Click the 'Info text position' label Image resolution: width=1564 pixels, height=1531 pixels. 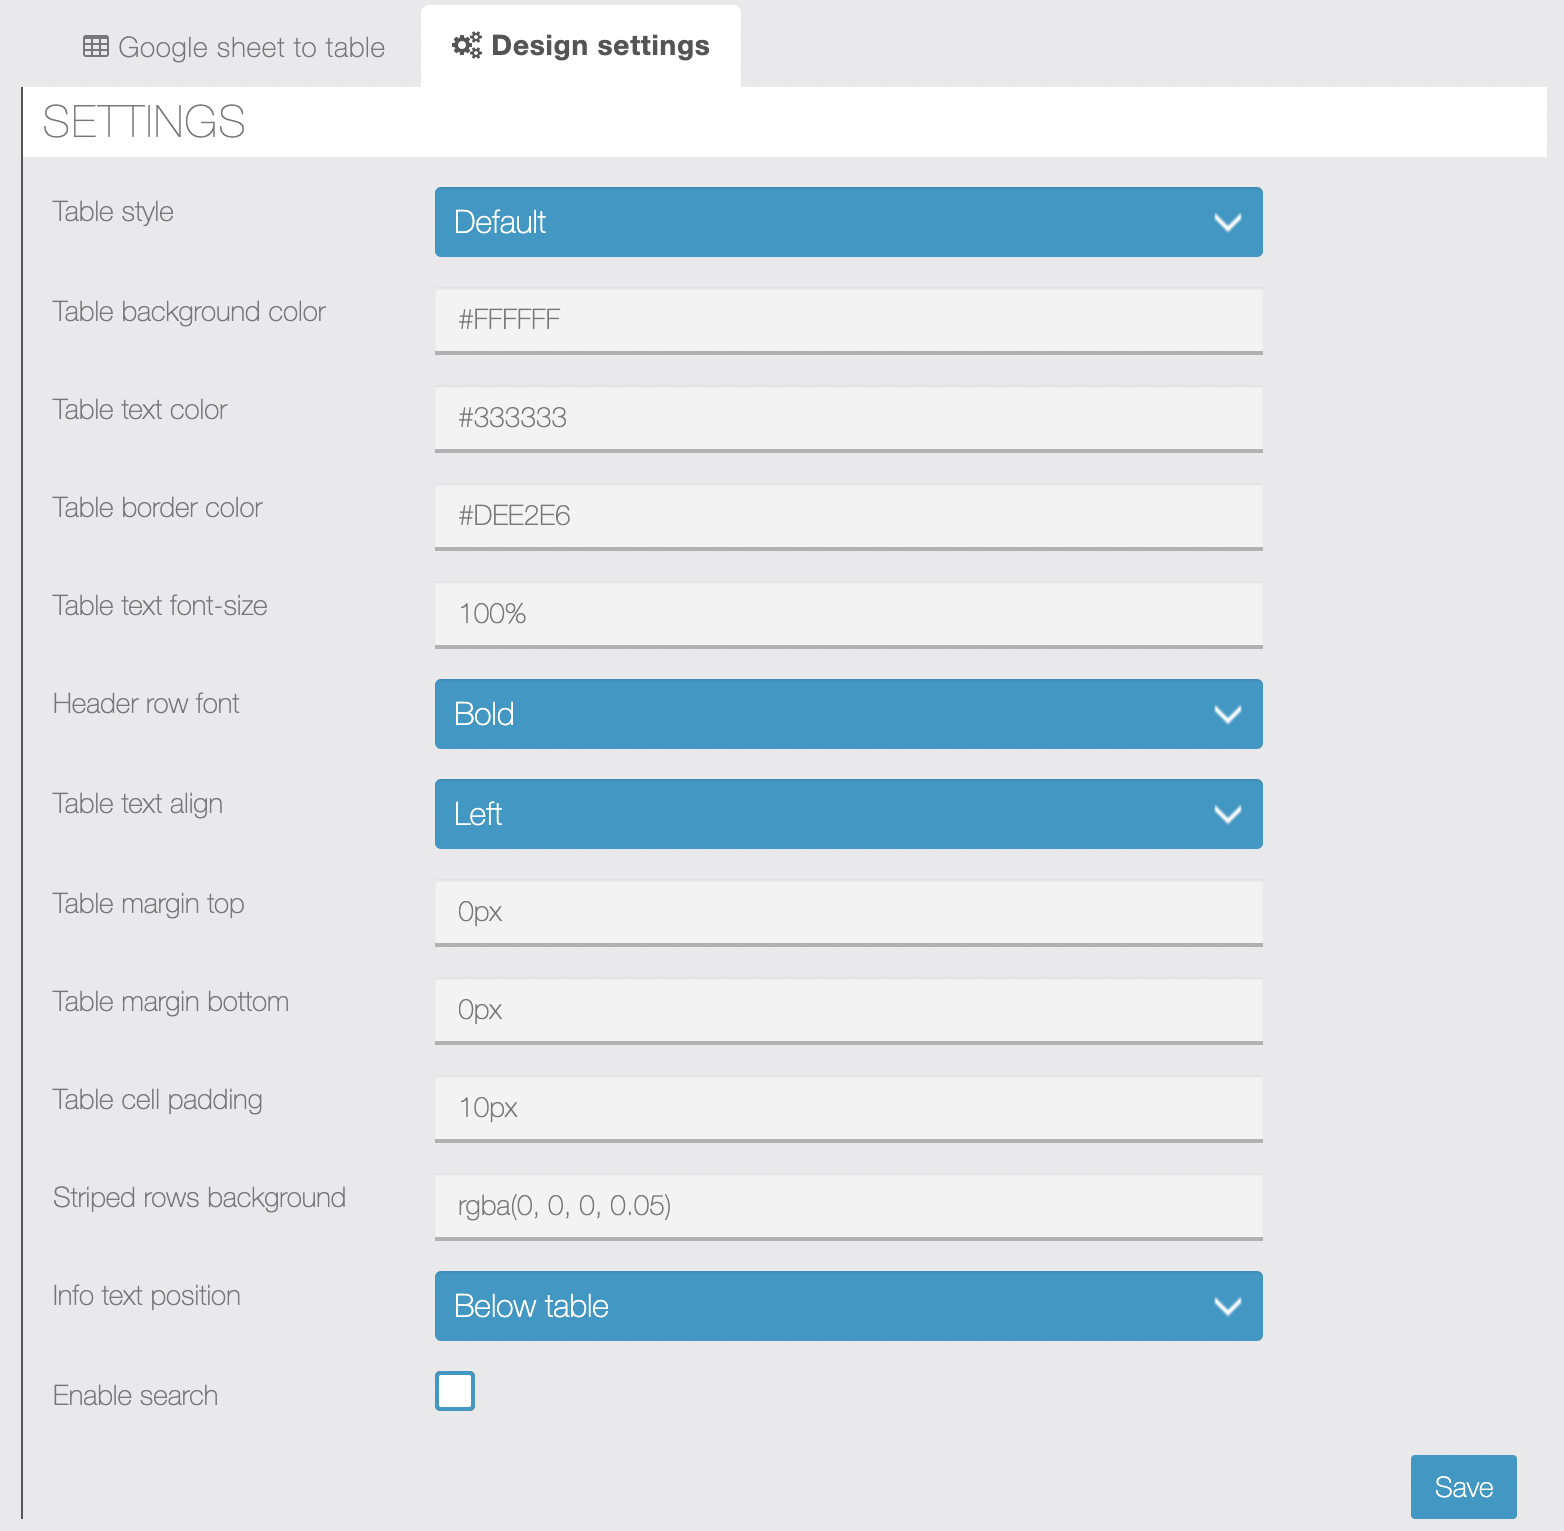coord(146,1296)
